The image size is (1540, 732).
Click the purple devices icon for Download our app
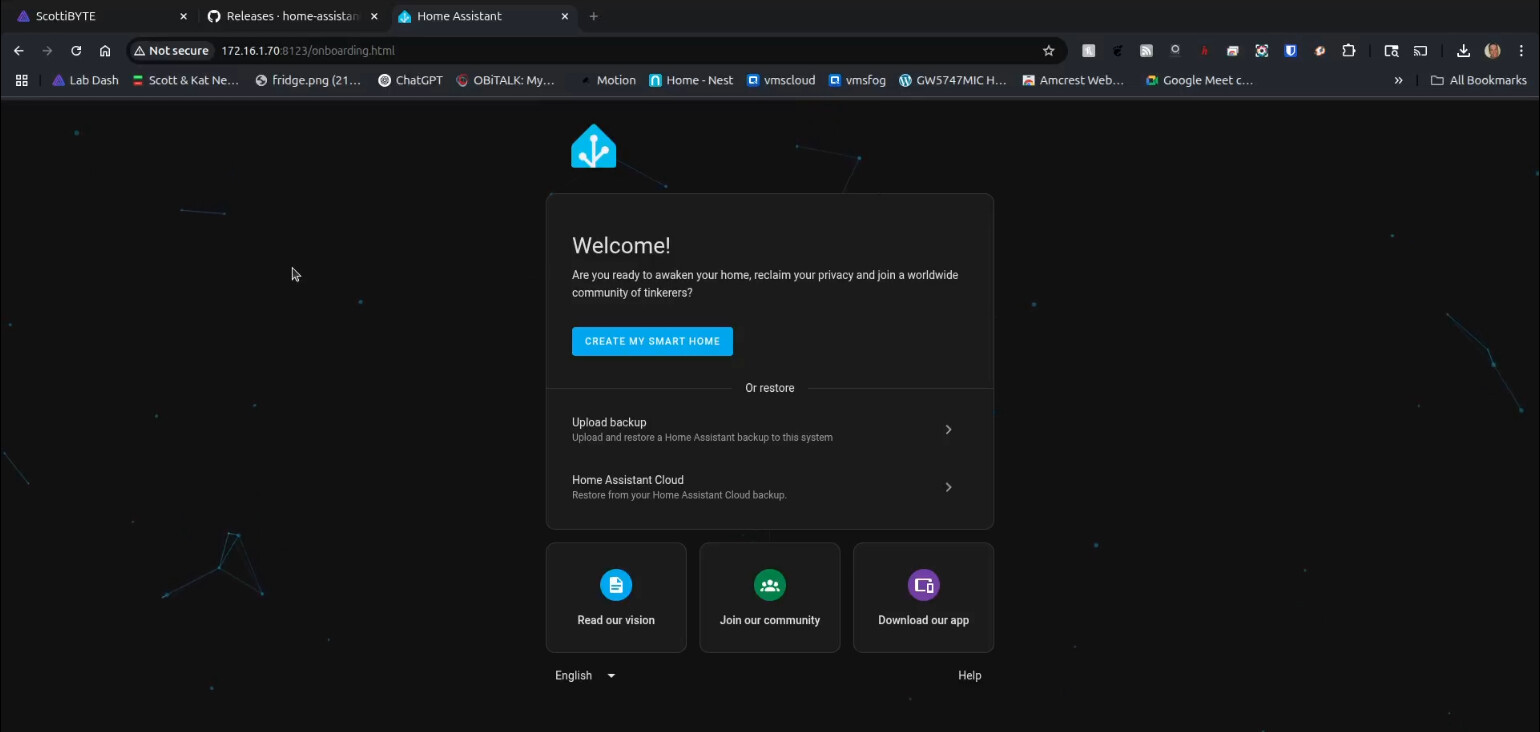(x=923, y=585)
